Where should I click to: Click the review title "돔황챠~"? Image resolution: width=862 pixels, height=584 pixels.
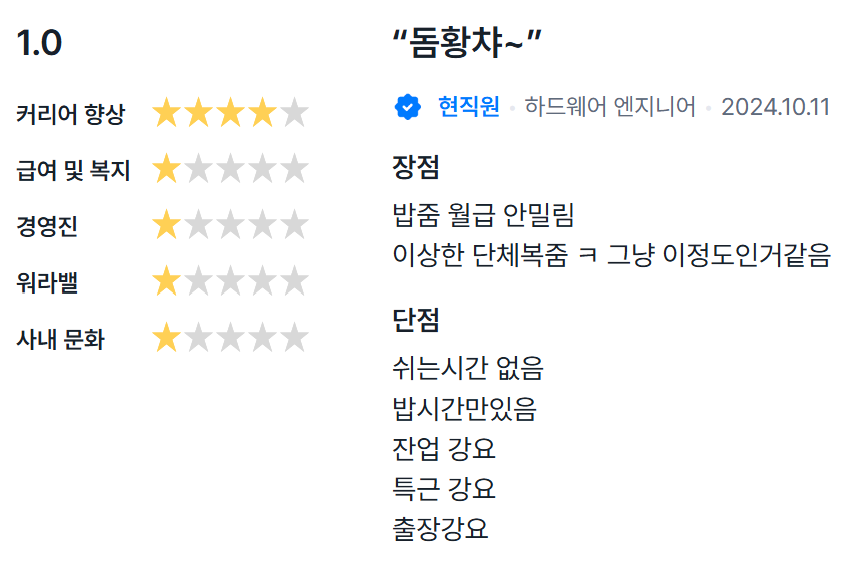(468, 42)
